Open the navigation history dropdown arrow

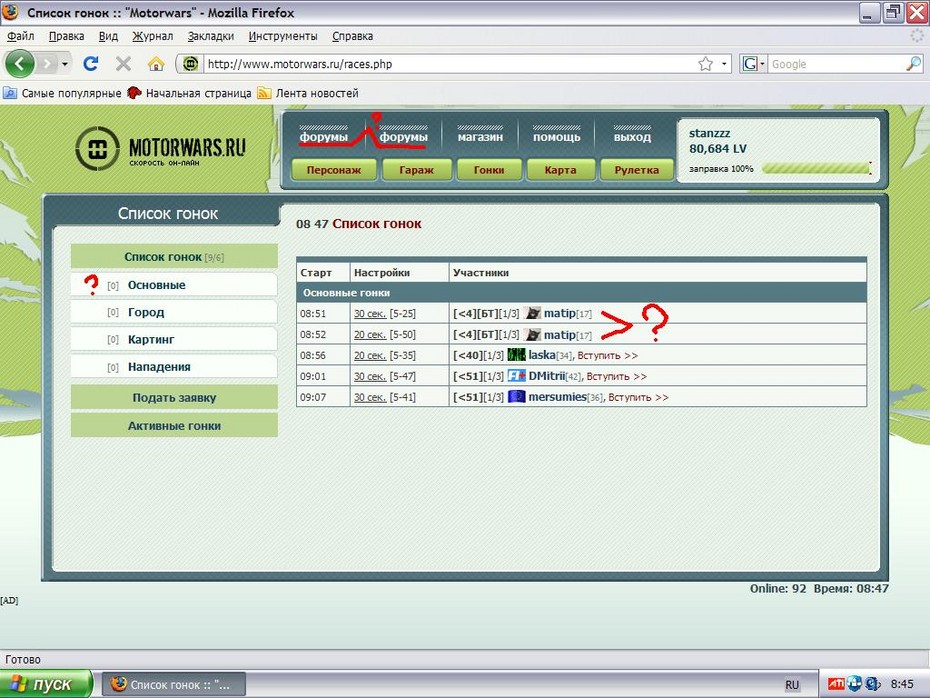tap(65, 64)
